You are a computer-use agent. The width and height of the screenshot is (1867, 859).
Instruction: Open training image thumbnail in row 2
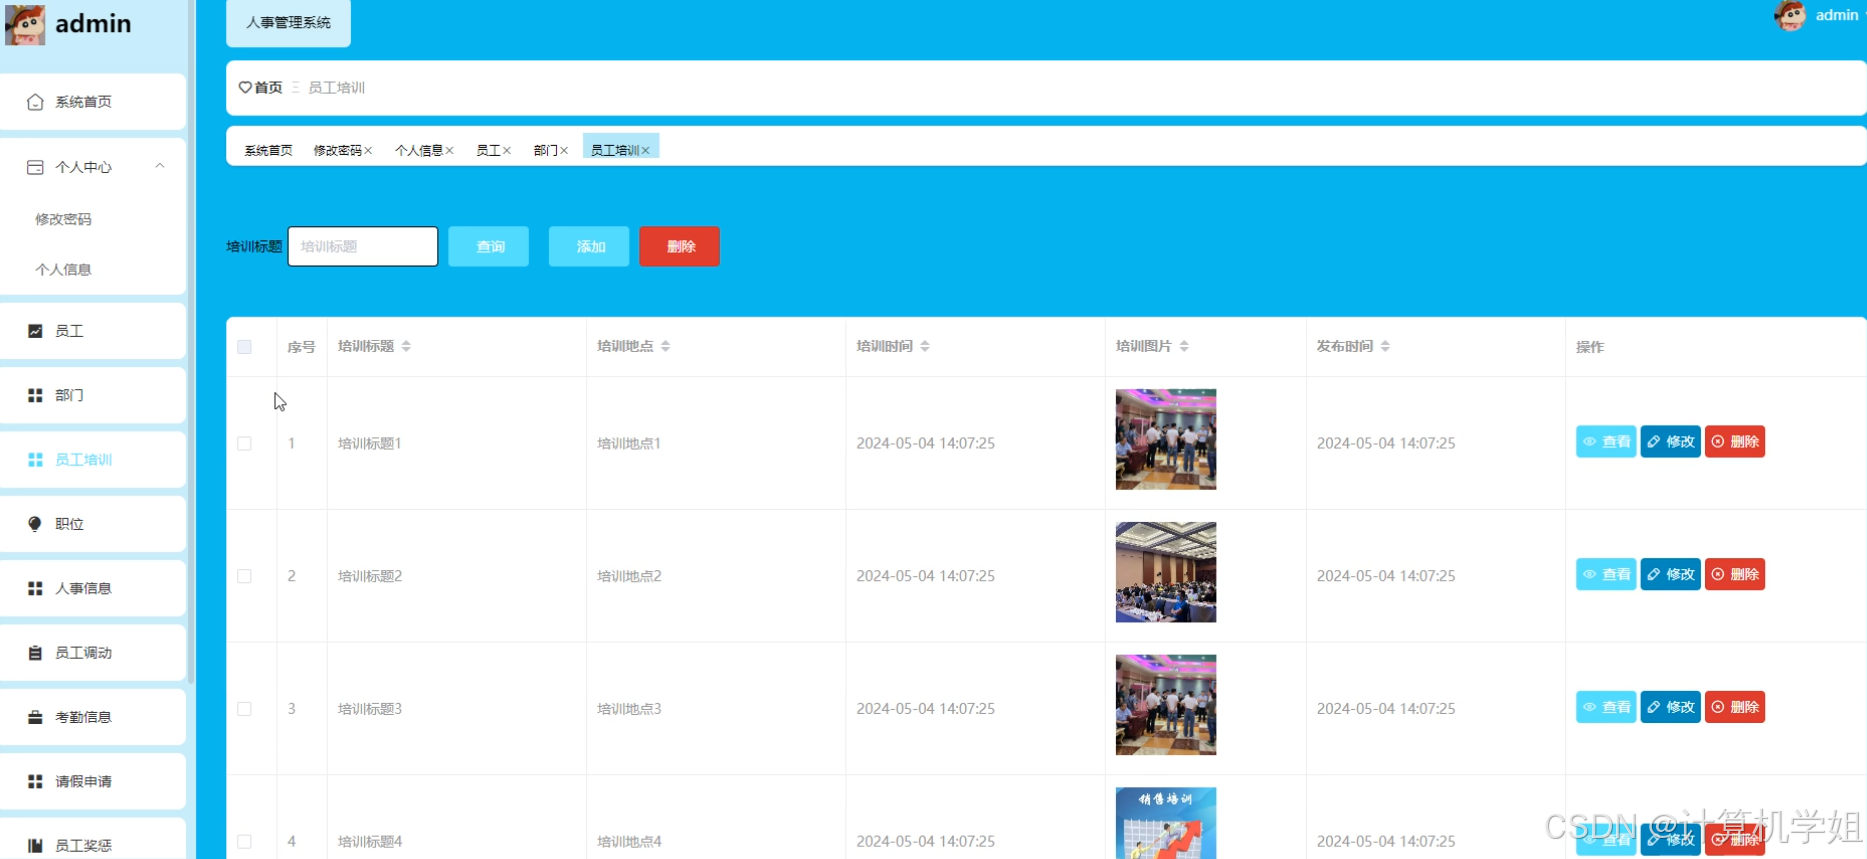tap(1166, 572)
